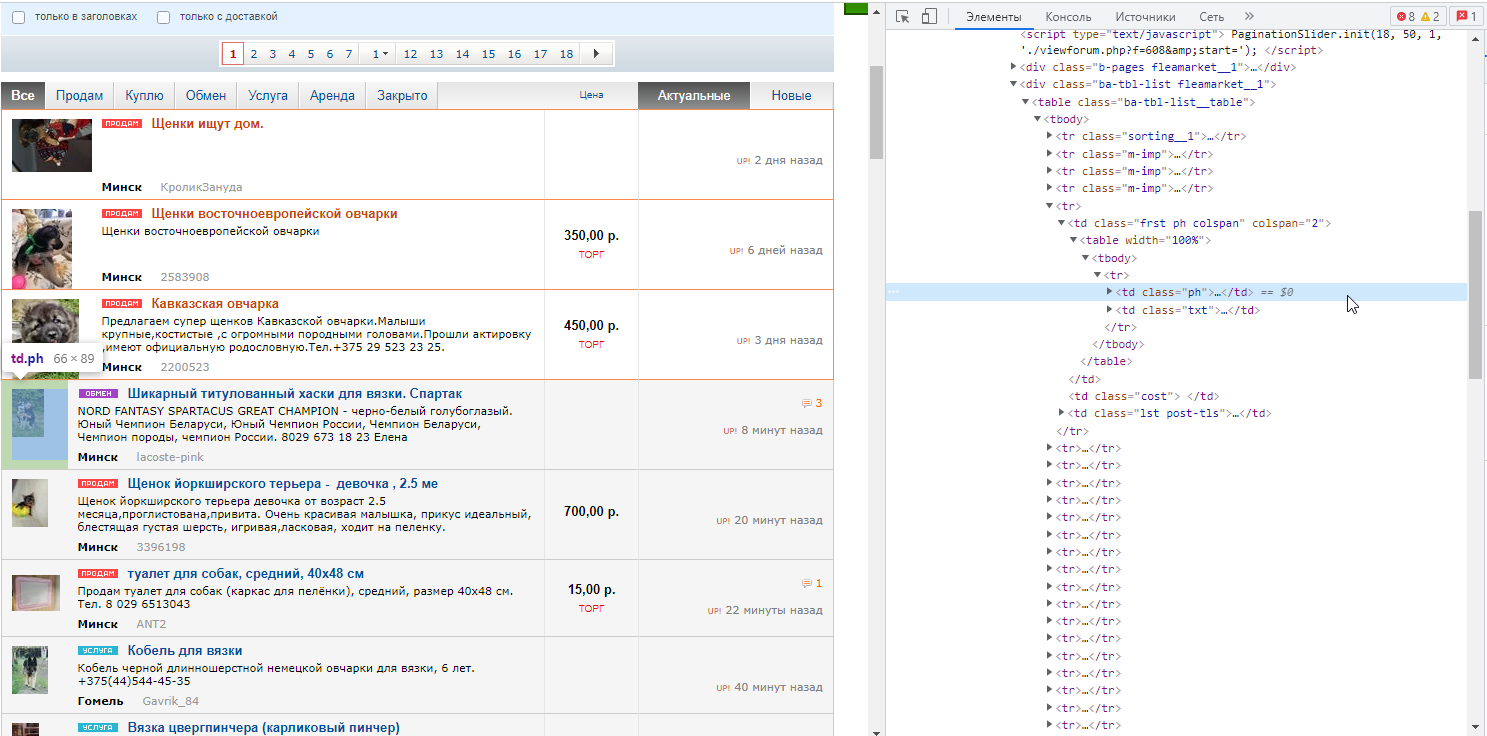Open the red error count badge showing 8

point(1406,17)
